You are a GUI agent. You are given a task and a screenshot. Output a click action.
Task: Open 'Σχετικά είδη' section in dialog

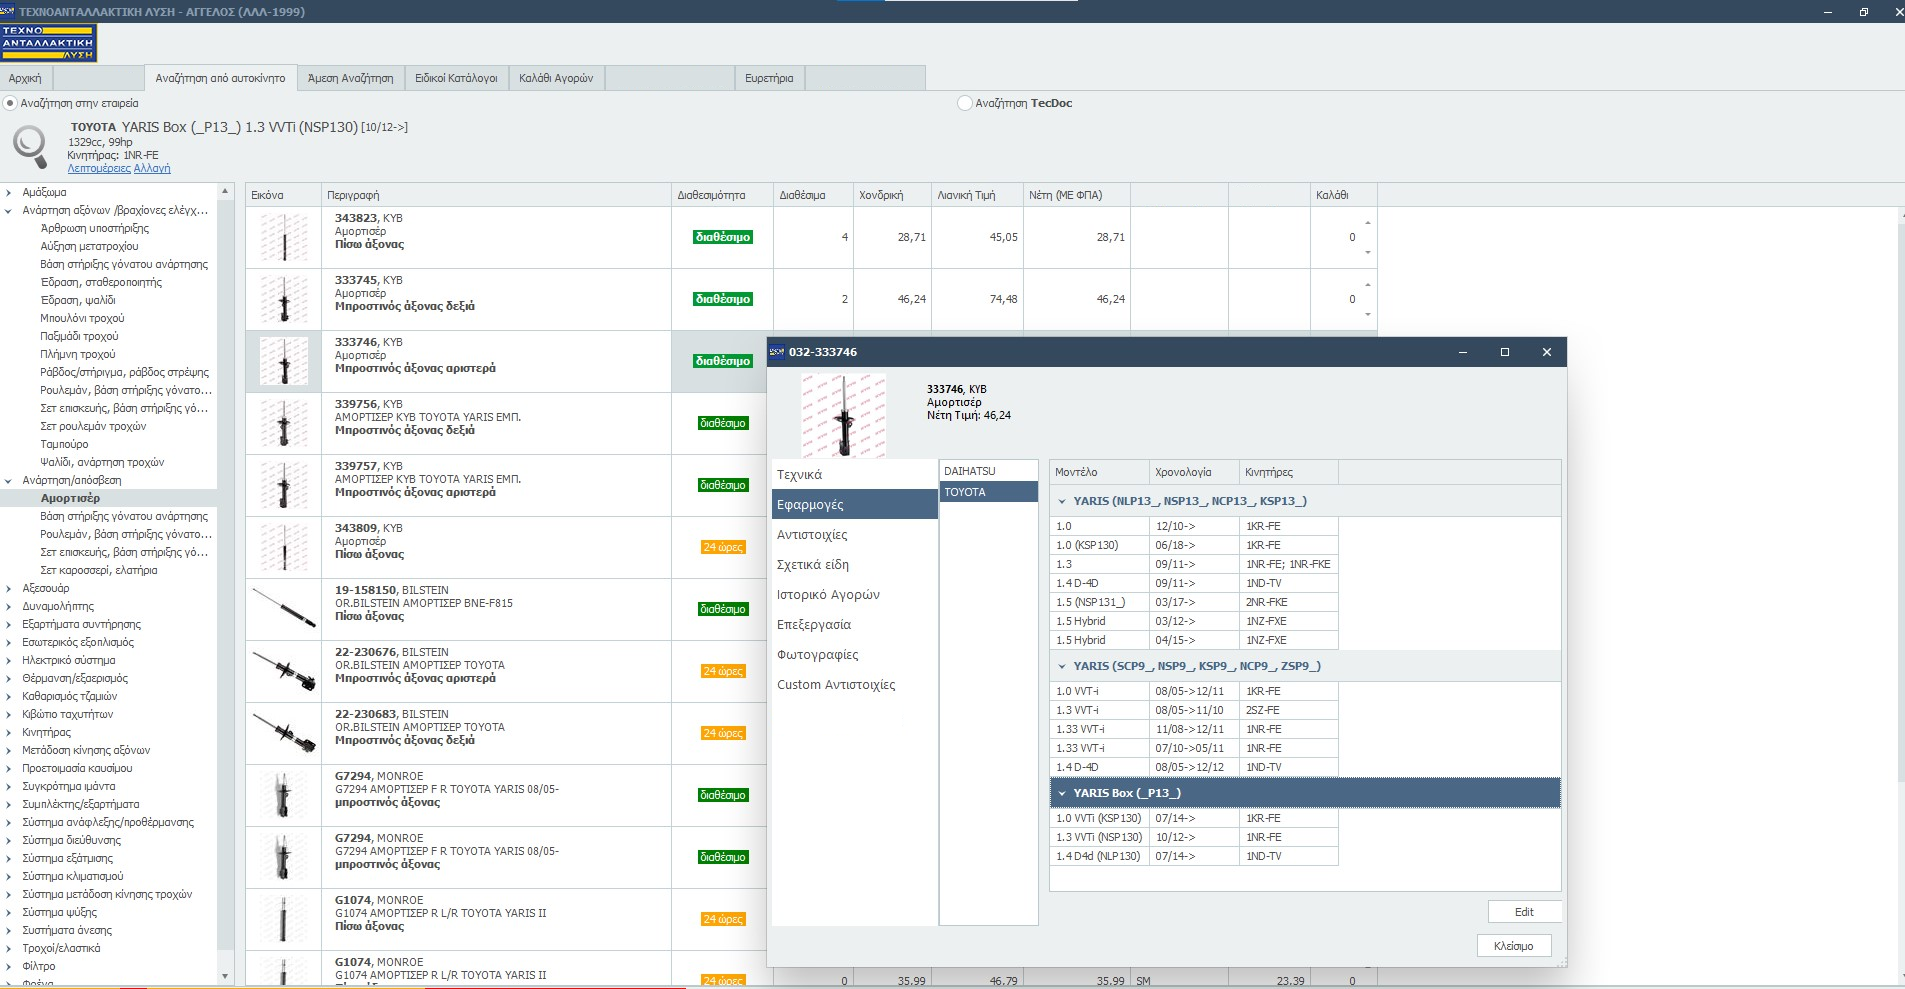[855, 565]
